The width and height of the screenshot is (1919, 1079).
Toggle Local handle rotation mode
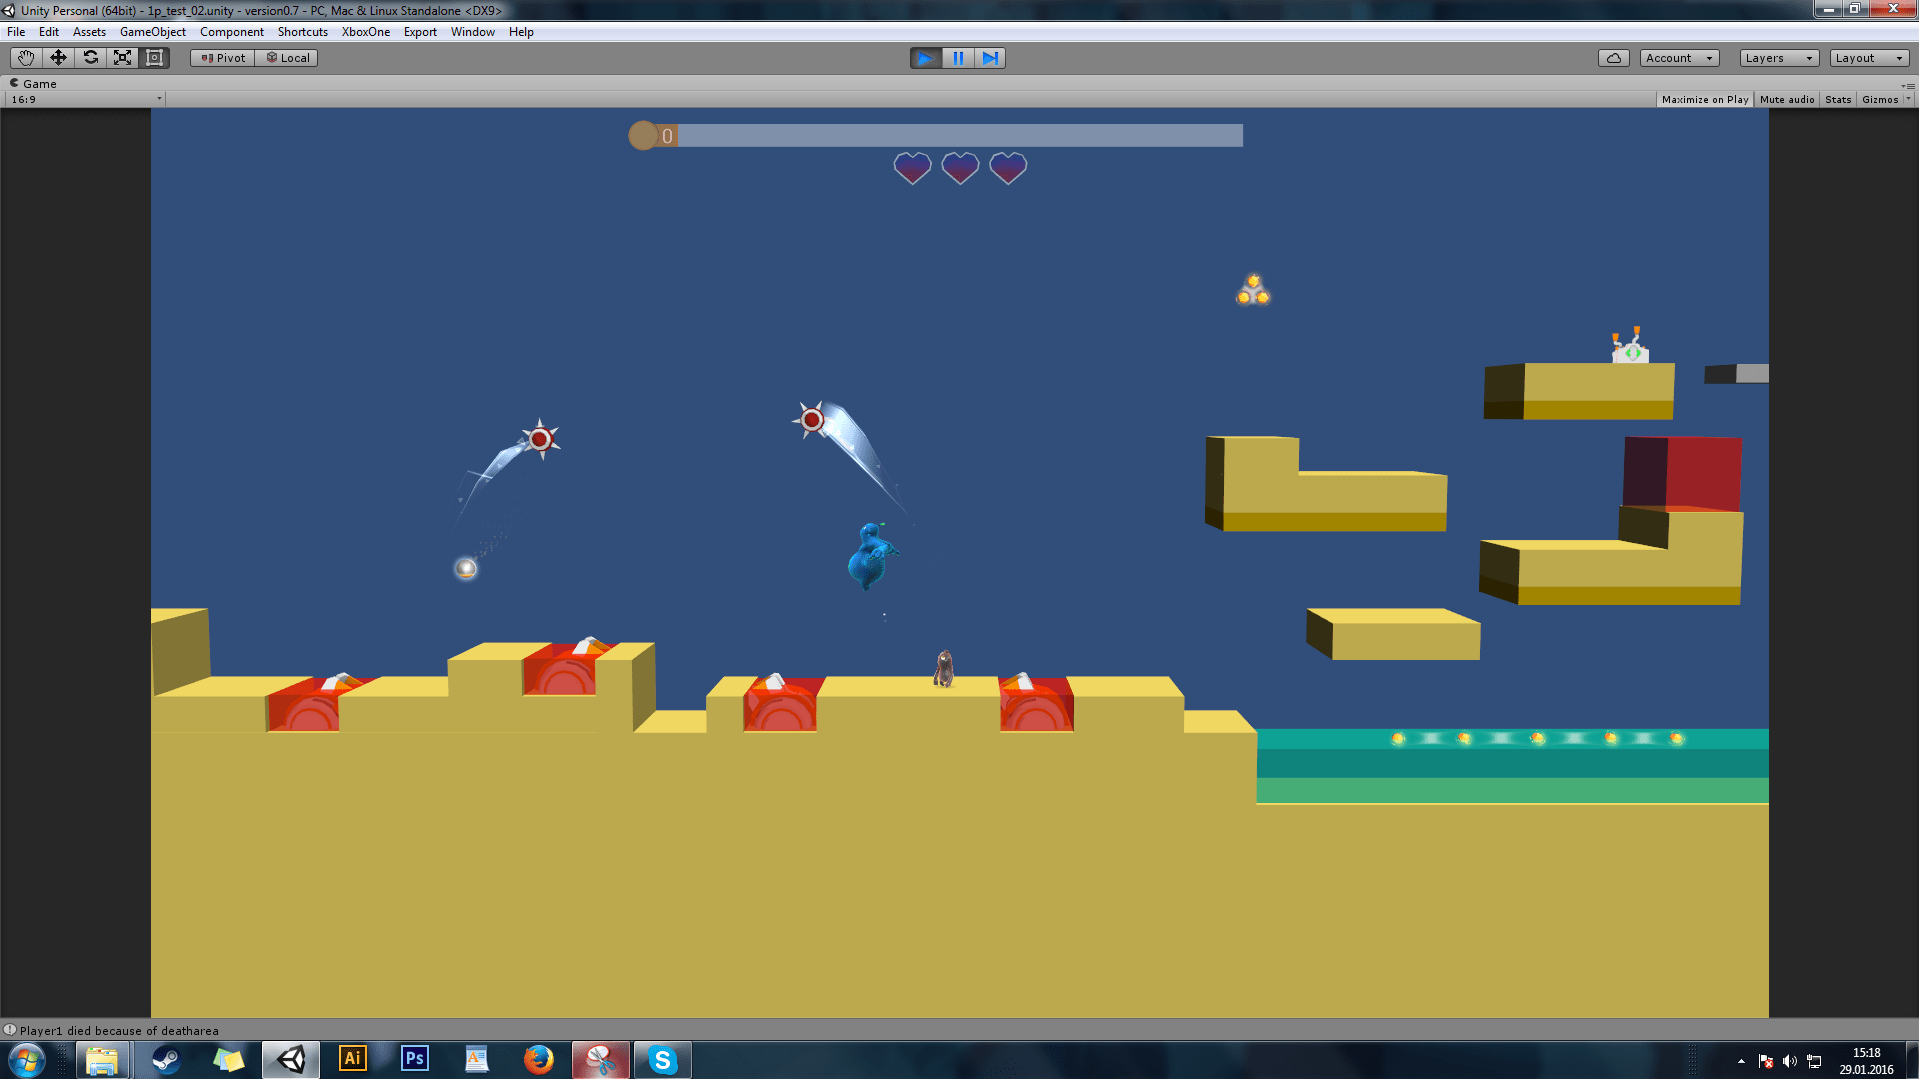(x=286, y=57)
